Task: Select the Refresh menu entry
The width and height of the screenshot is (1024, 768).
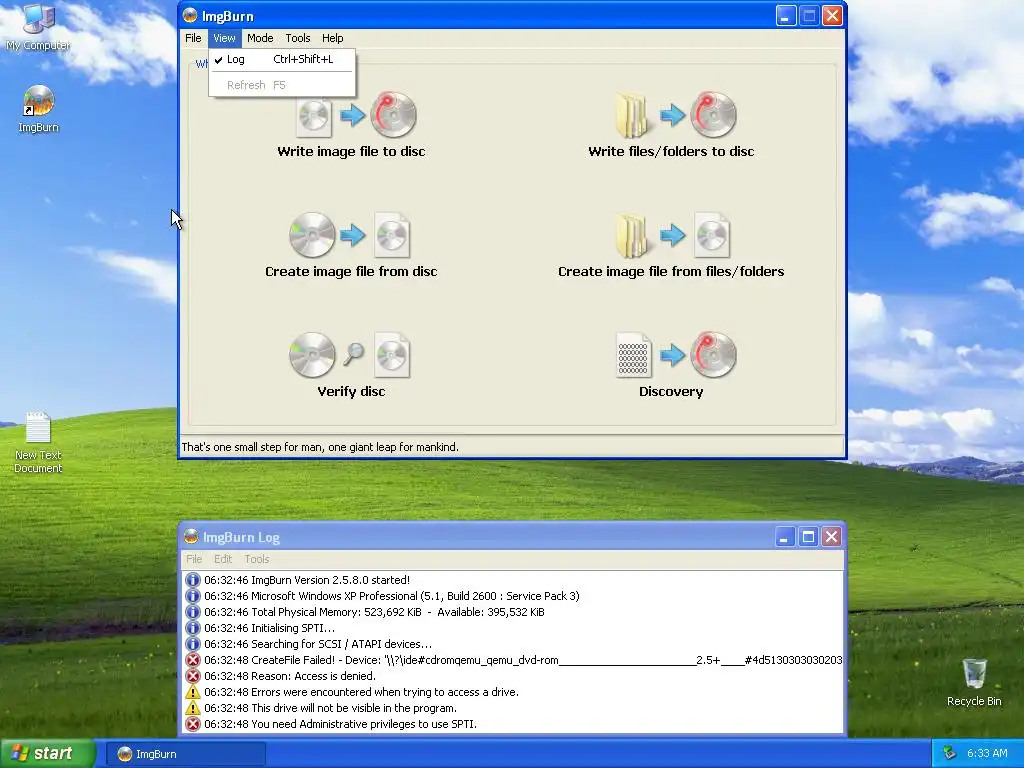Action: [x=282, y=85]
